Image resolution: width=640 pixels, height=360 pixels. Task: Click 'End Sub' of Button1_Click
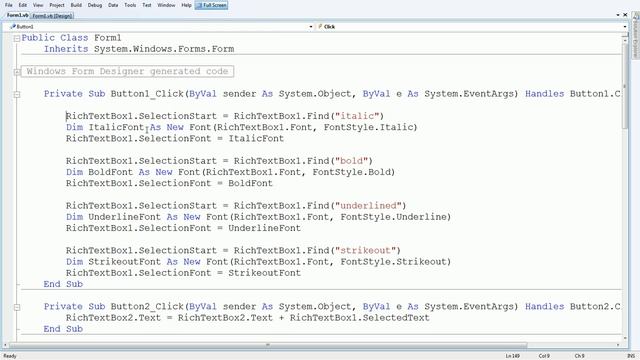pos(63,284)
